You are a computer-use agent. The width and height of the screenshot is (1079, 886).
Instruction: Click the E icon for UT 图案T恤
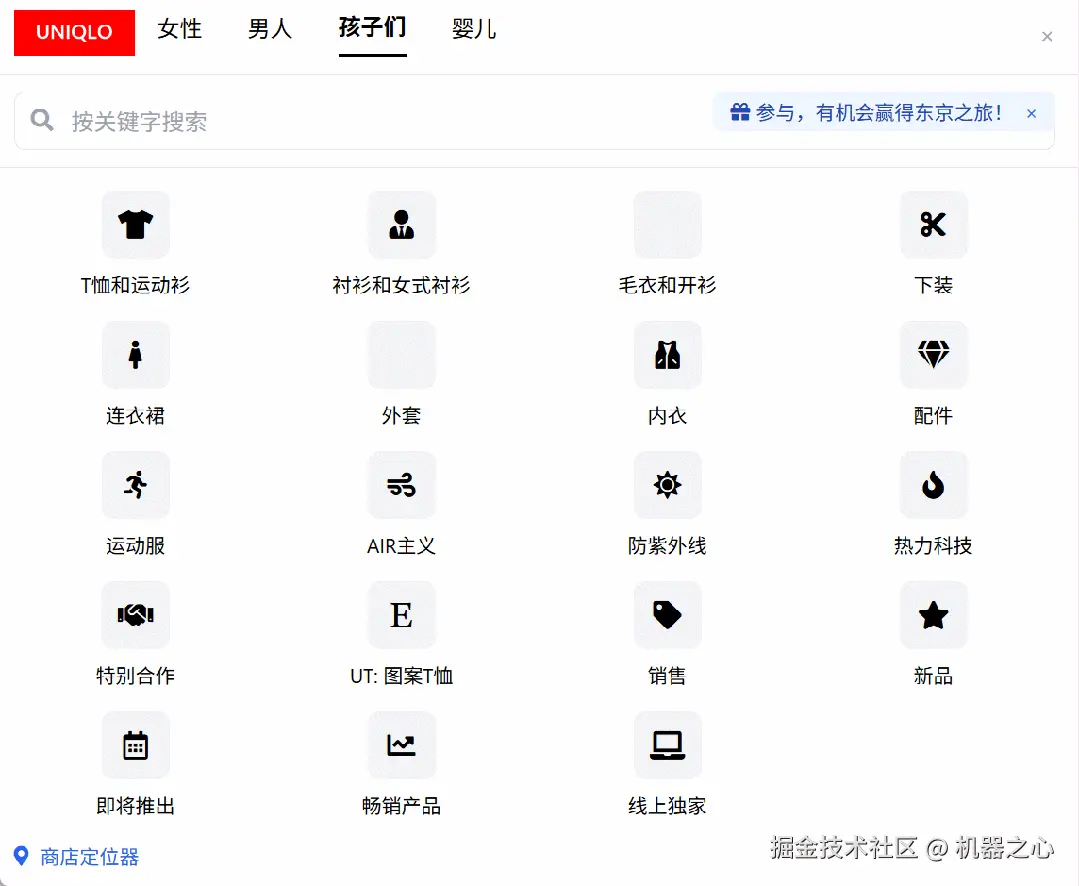click(x=401, y=615)
